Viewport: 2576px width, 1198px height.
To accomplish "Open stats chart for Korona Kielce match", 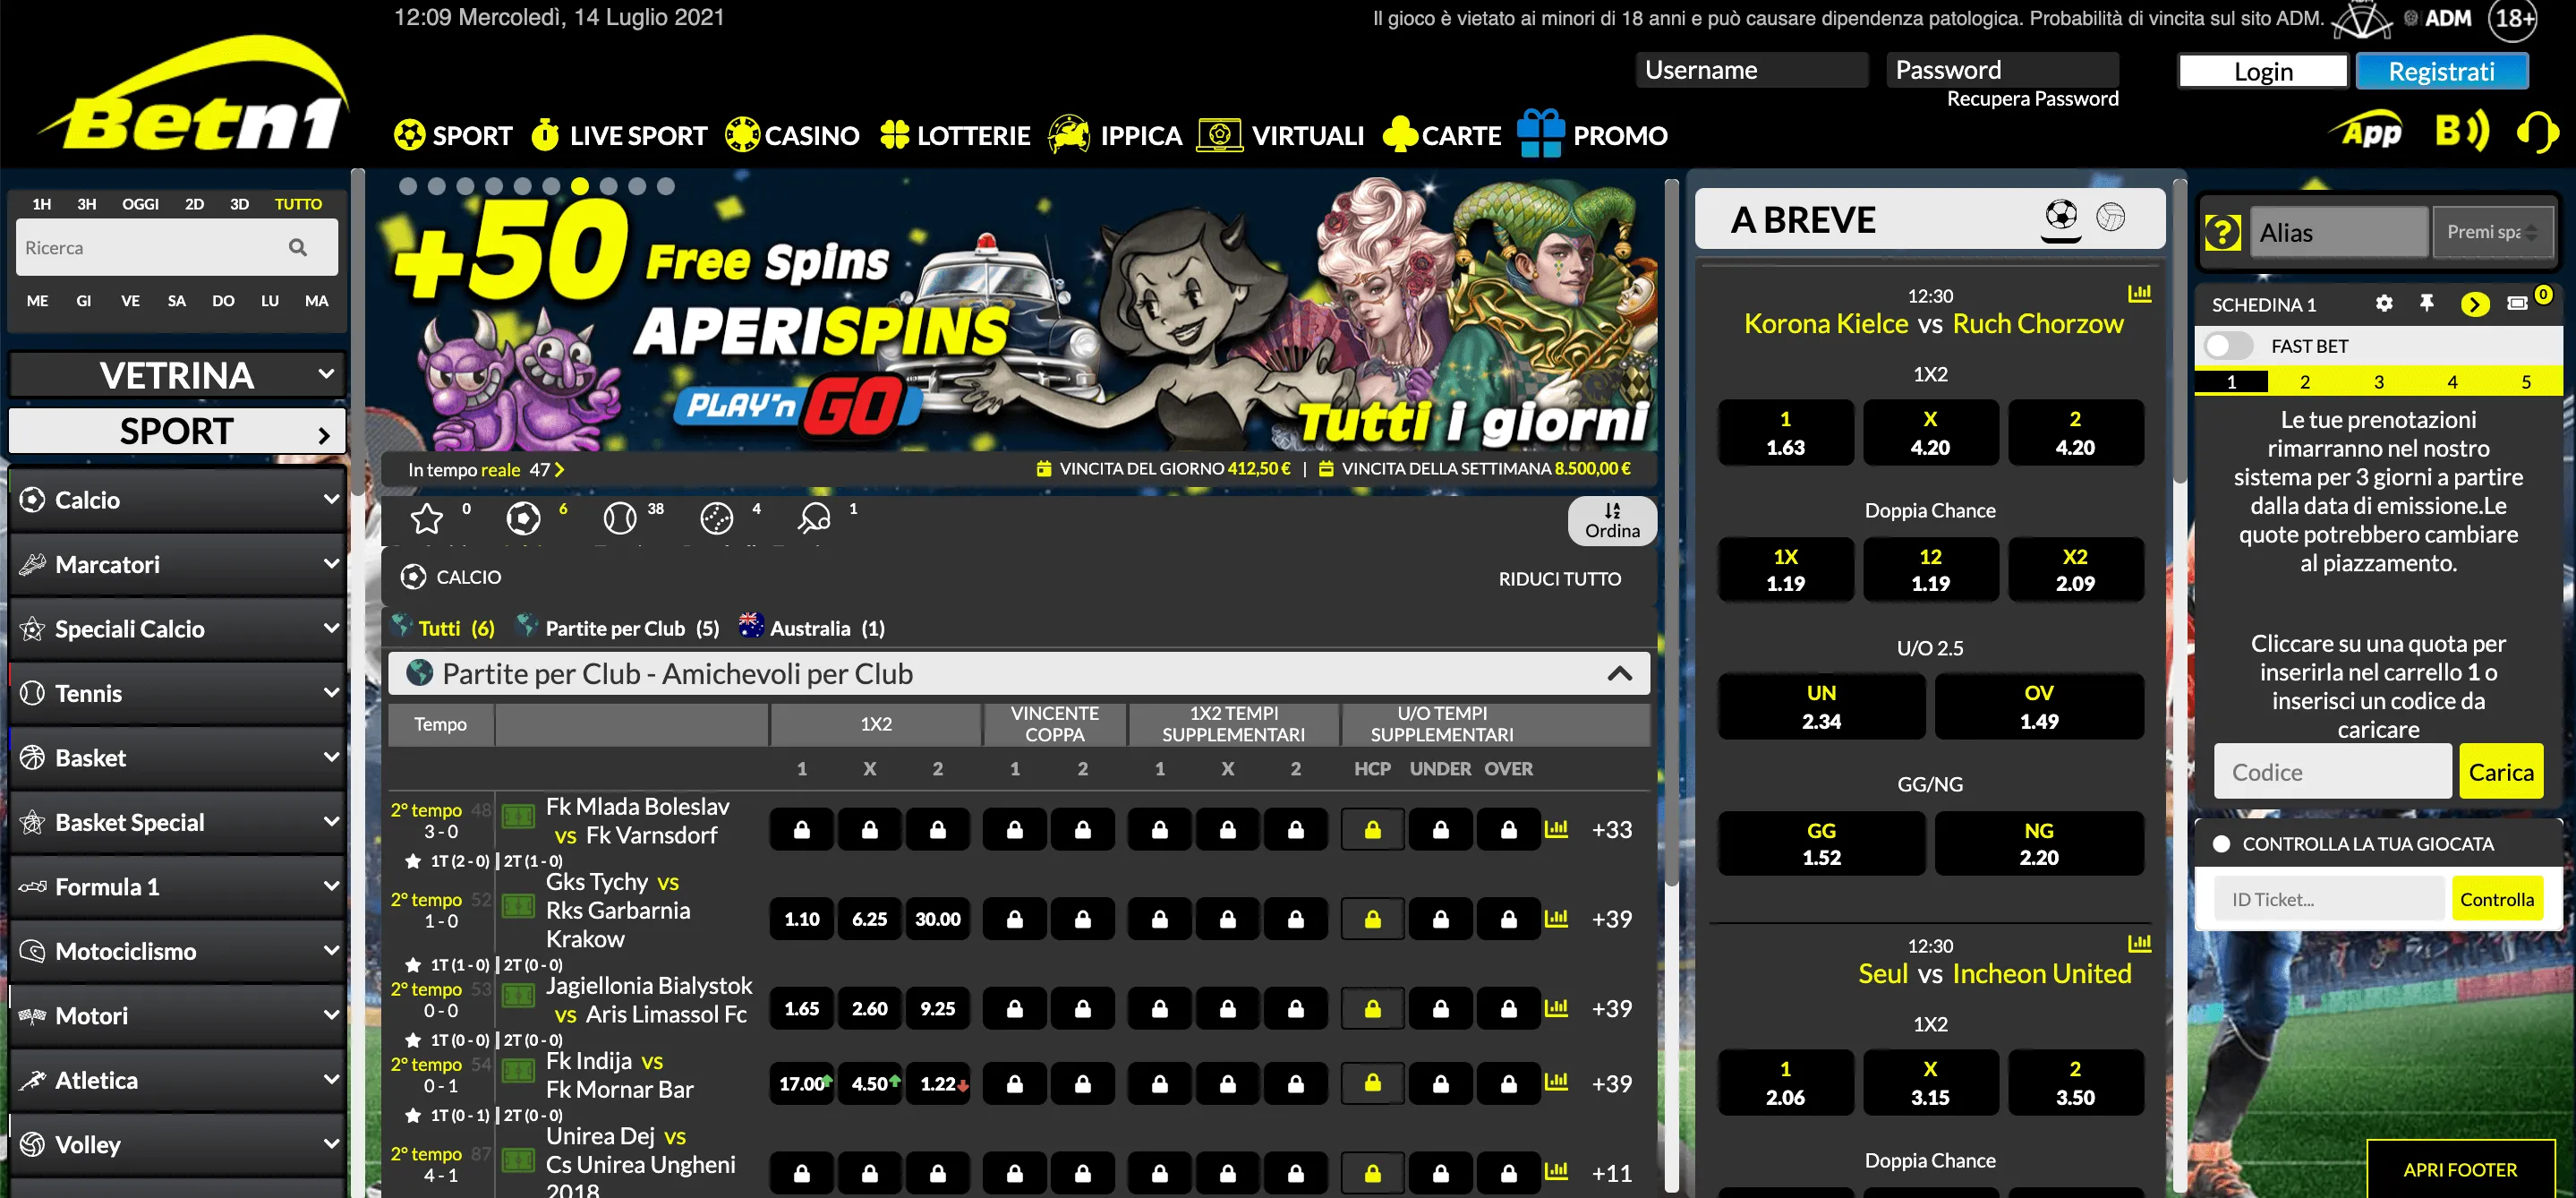I will click(2139, 294).
